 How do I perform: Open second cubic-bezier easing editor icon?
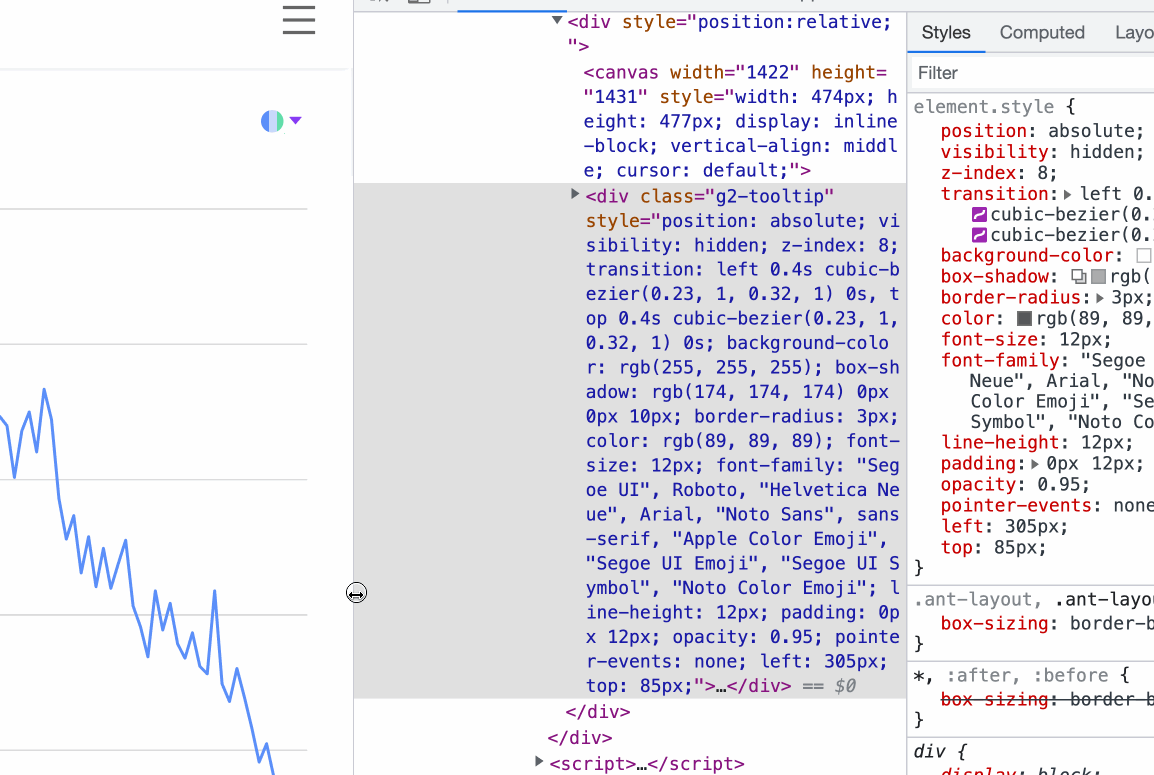click(979, 235)
